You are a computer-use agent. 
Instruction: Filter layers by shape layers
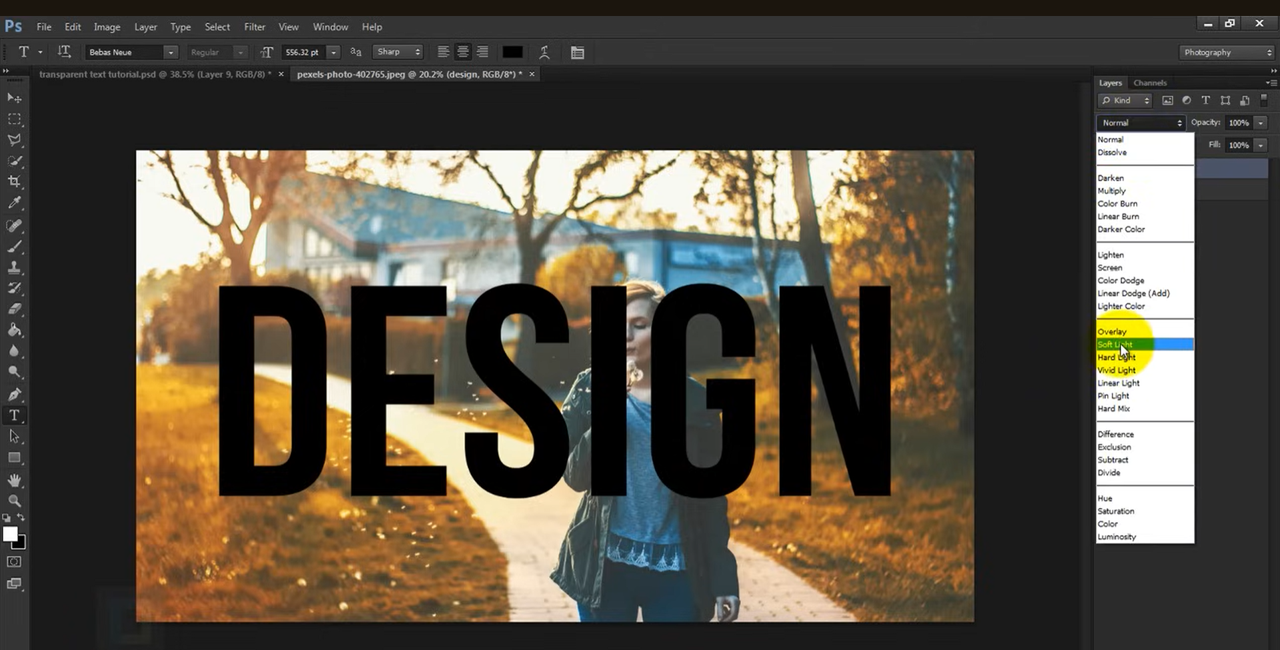[x=1225, y=100]
